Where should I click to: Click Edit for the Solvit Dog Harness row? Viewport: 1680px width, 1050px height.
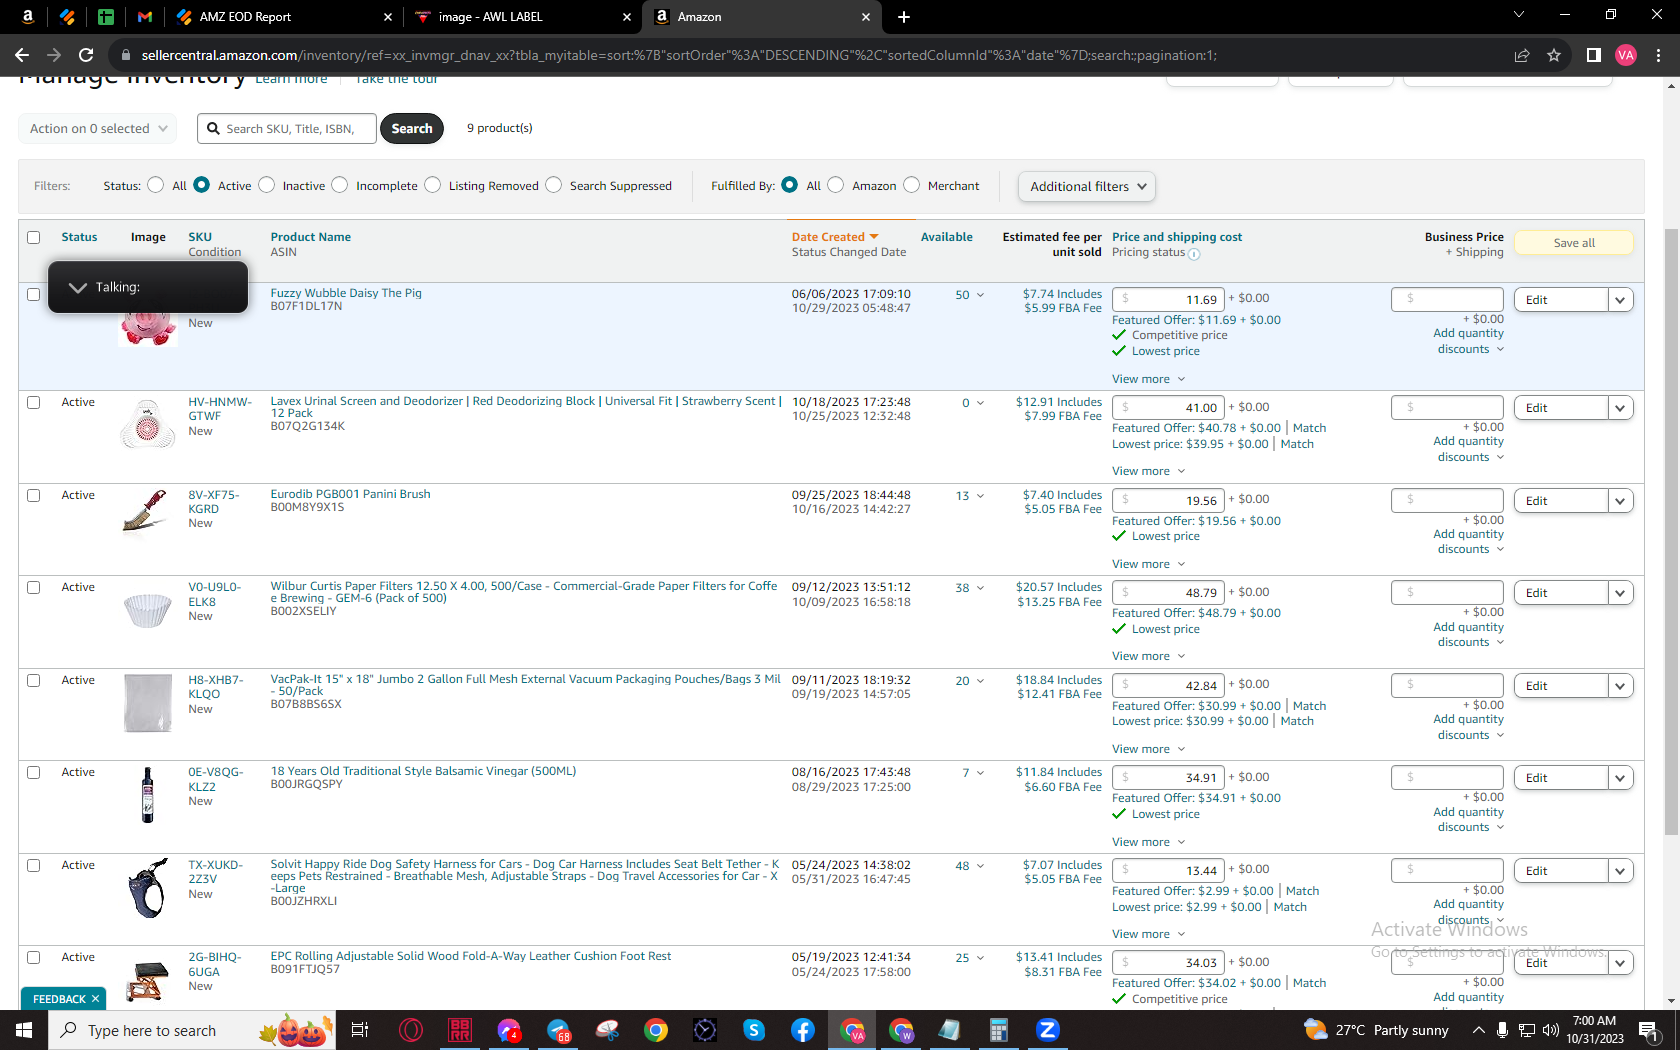[x=1561, y=871]
